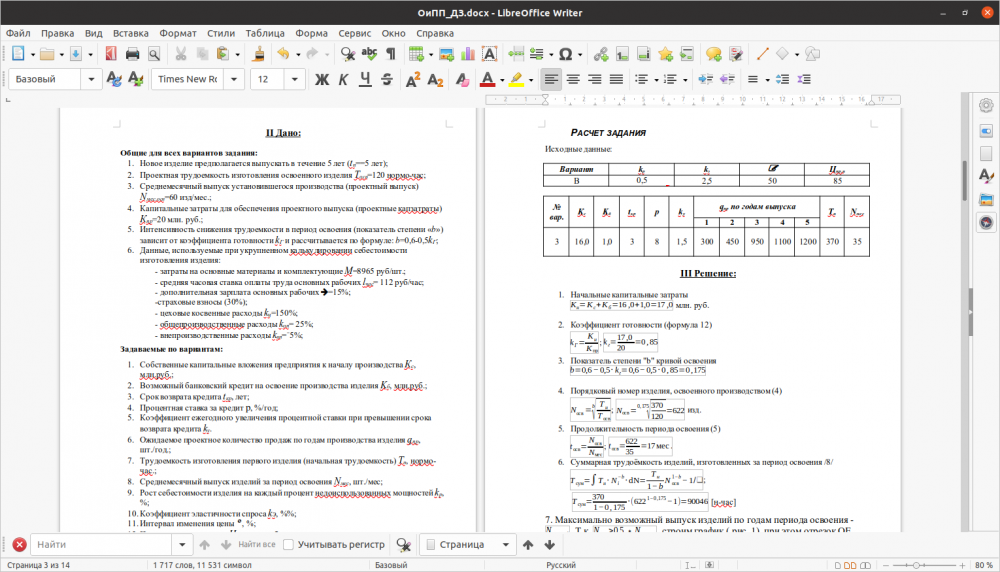Screen dimensions: 1000x572
Task: Toggle formatting marks (pilcrow icon)
Action: 391,54
